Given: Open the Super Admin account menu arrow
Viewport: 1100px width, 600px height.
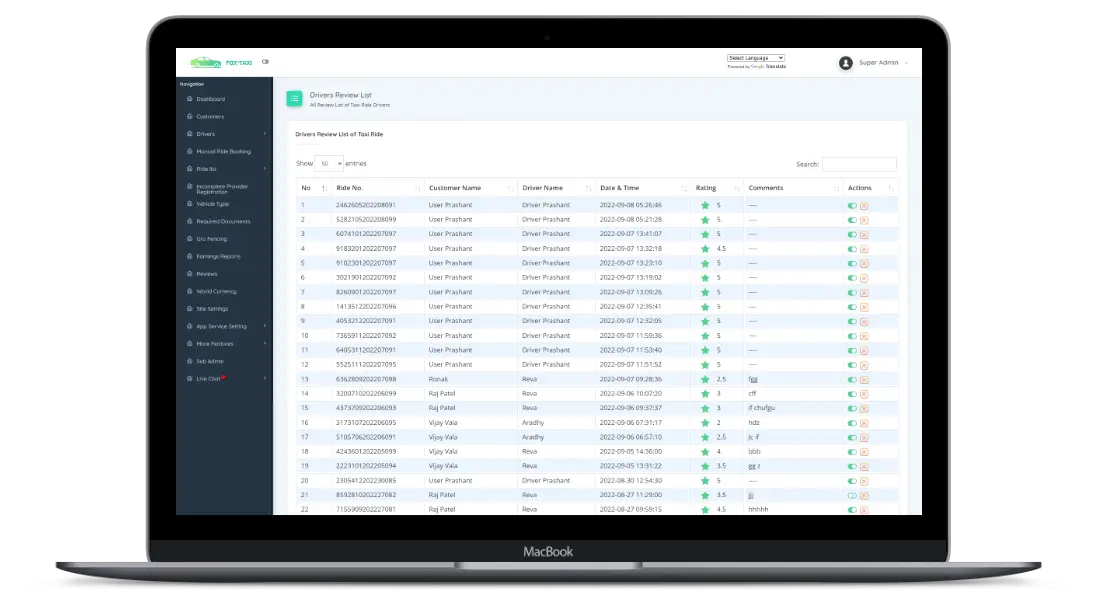Looking at the screenshot, I should pos(906,63).
